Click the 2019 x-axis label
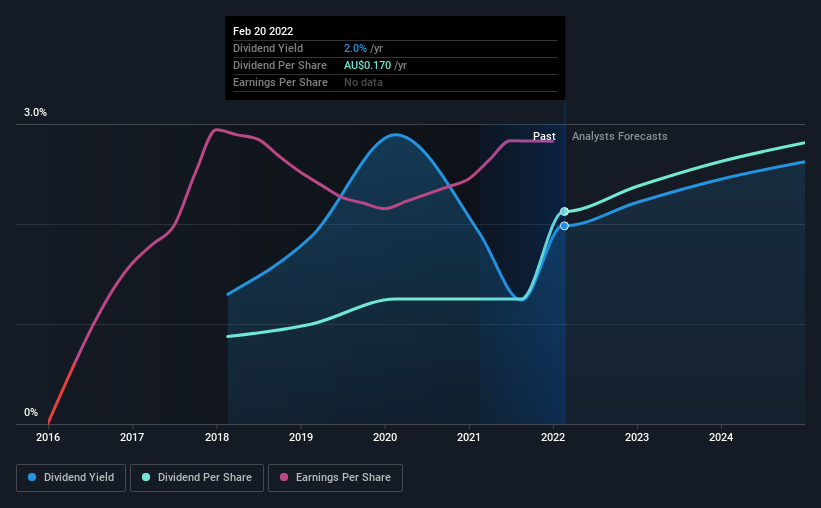The height and width of the screenshot is (508, 821). [301, 437]
